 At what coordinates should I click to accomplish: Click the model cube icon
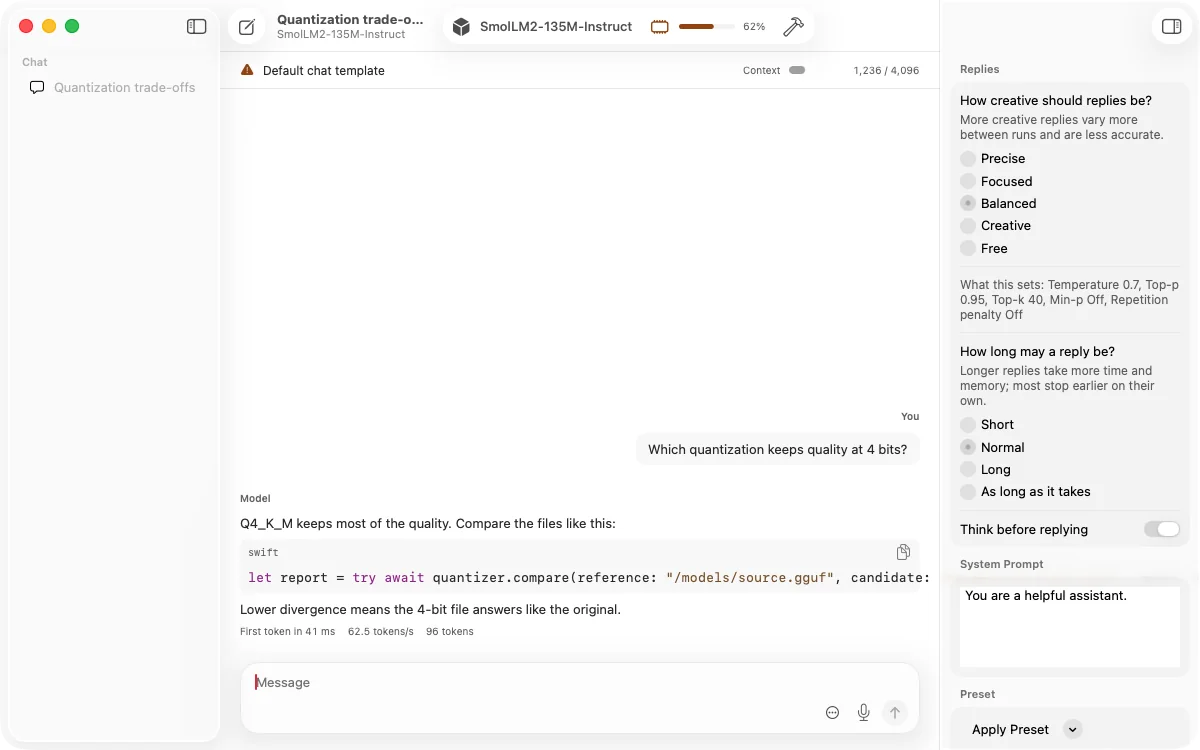coord(461,27)
